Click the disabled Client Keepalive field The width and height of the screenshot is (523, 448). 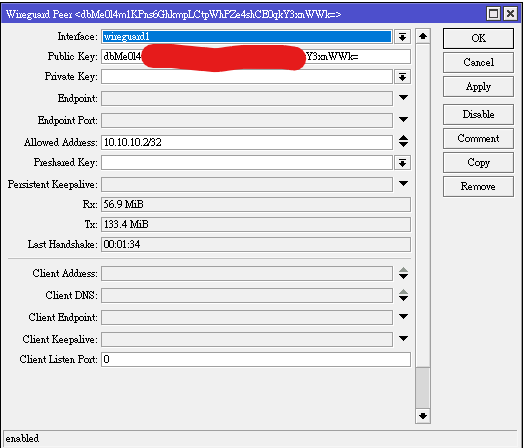[247, 339]
